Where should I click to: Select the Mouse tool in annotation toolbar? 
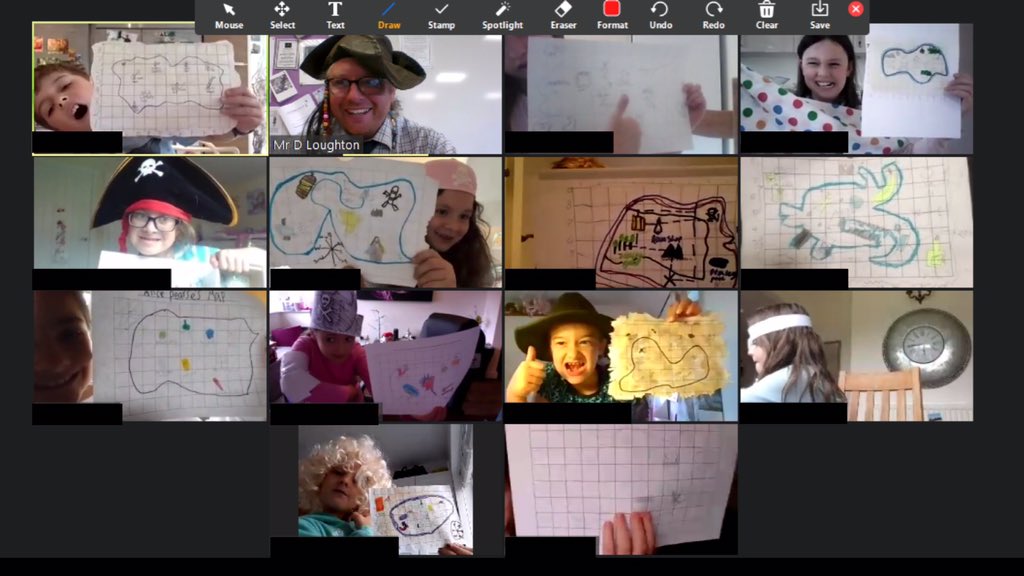coord(229,16)
